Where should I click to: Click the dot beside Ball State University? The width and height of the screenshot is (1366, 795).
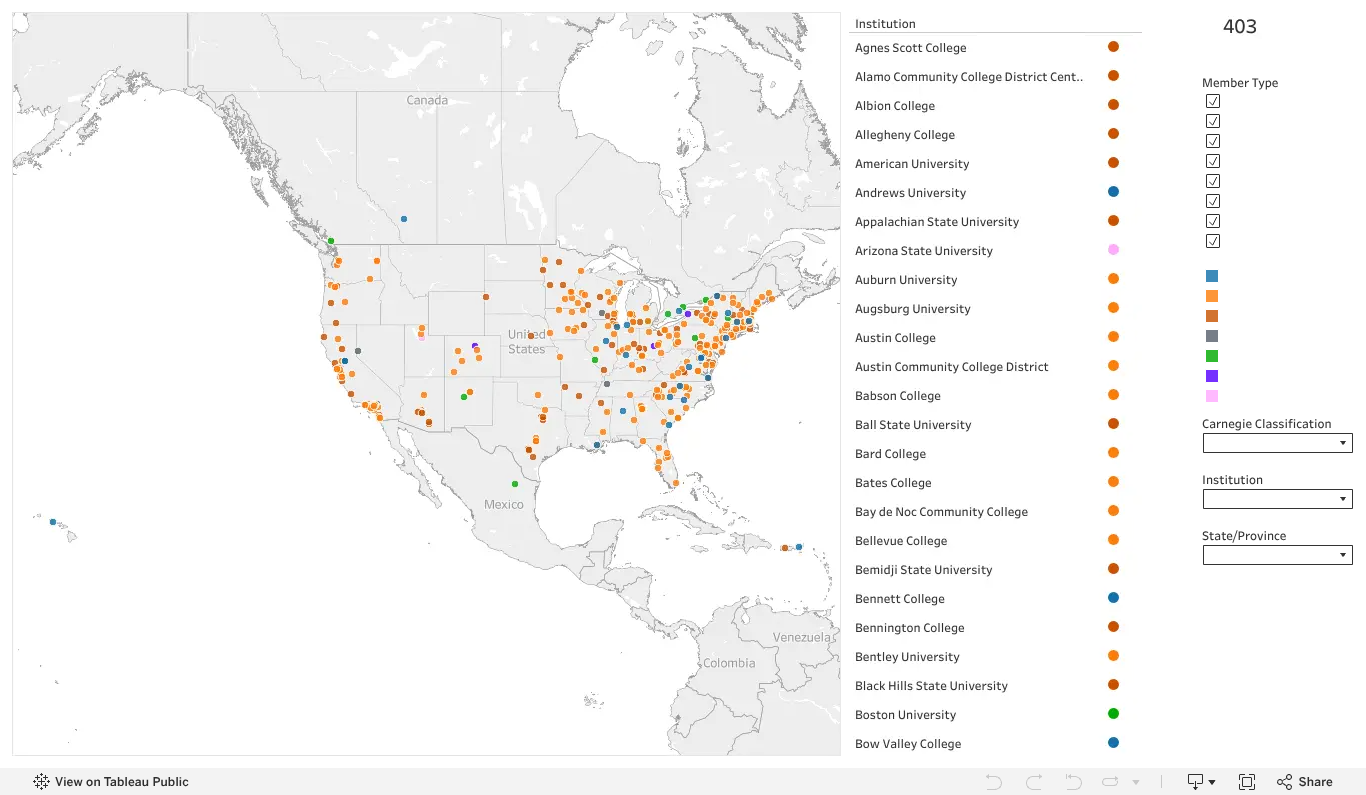1113,424
